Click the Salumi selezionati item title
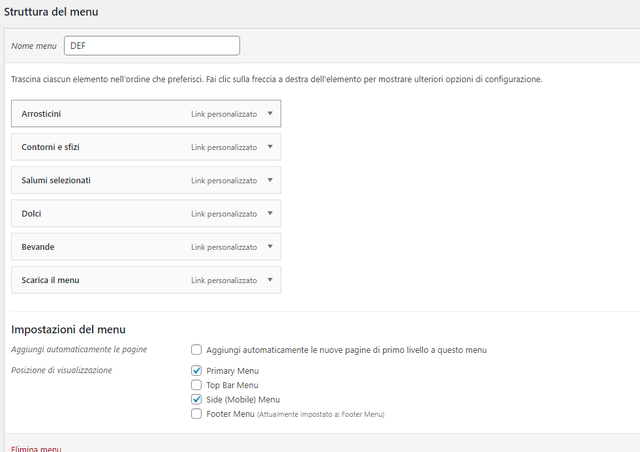Viewport: 640px width, 452px height. coord(56,180)
